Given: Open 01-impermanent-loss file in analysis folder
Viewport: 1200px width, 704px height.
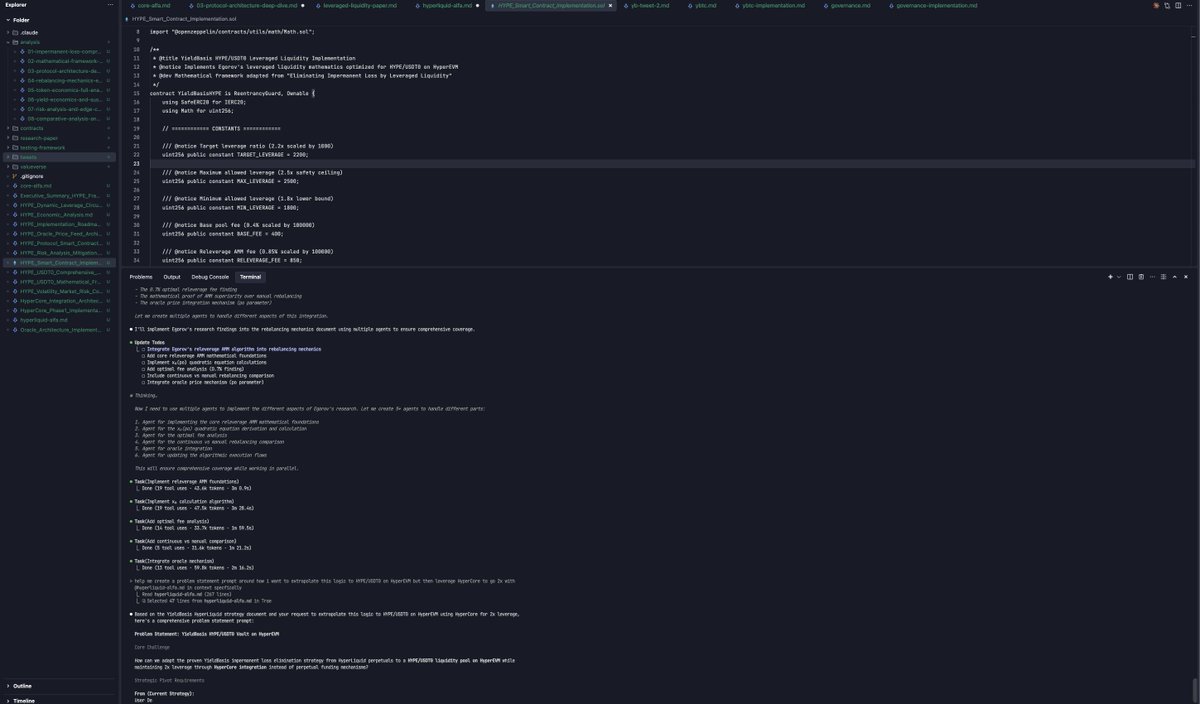Looking at the screenshot, I should [x=63, y=52].
